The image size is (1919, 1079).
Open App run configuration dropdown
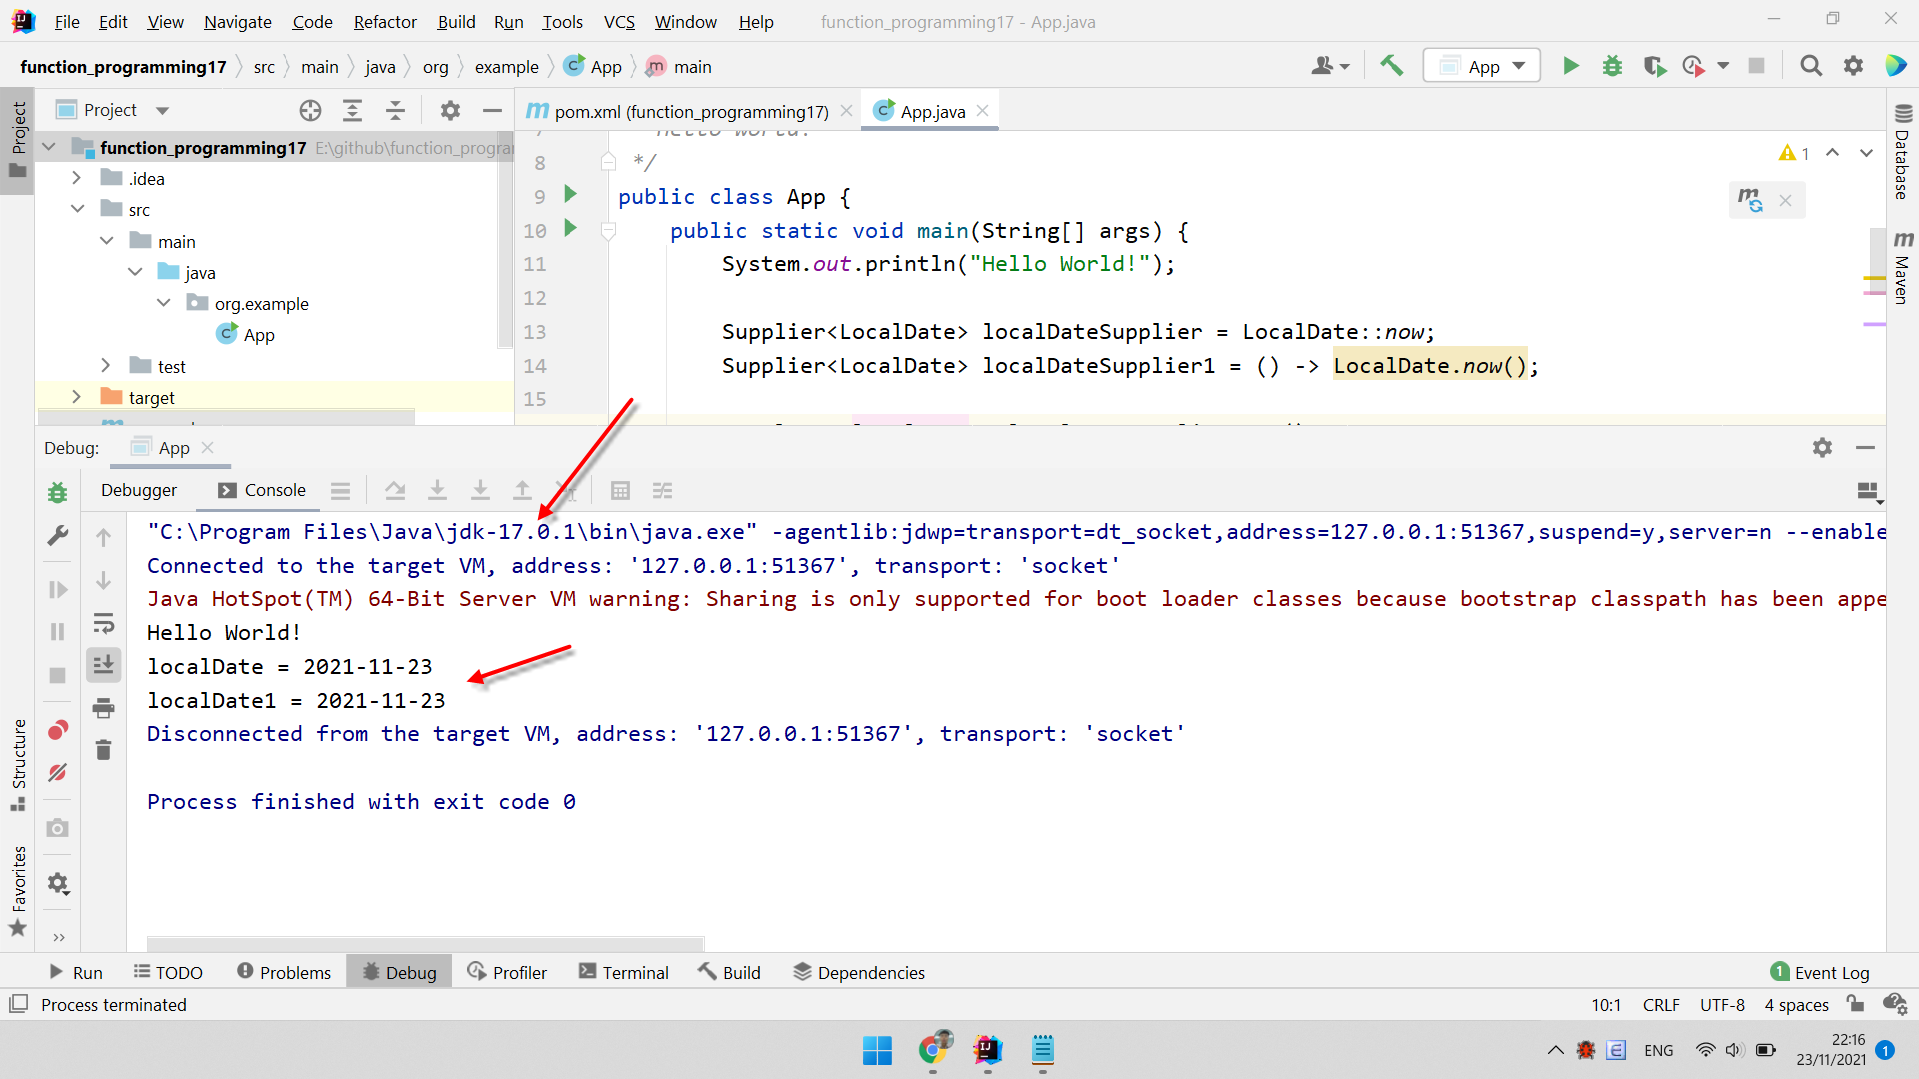[x=1482, y=66]
